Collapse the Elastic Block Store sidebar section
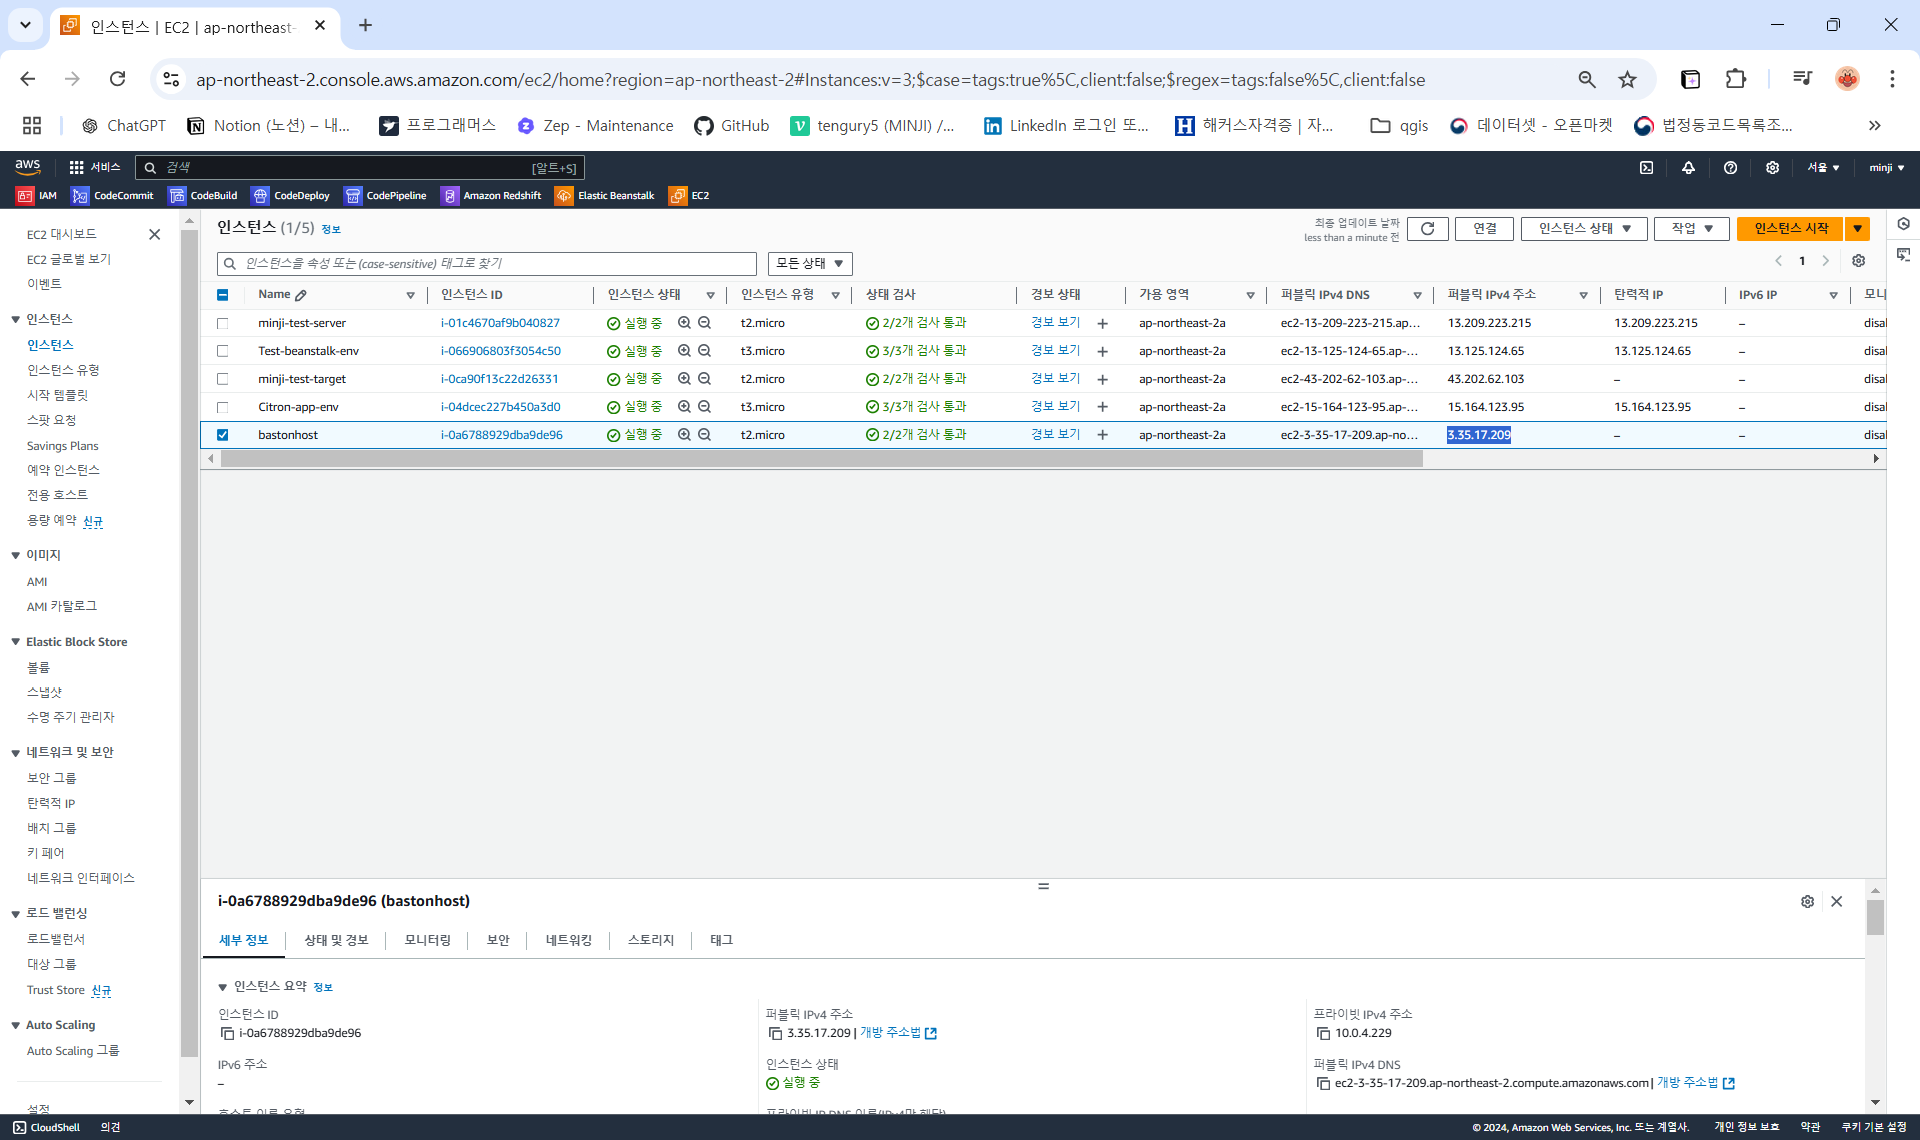The image size is (1920, 1140). pos(16,642)
